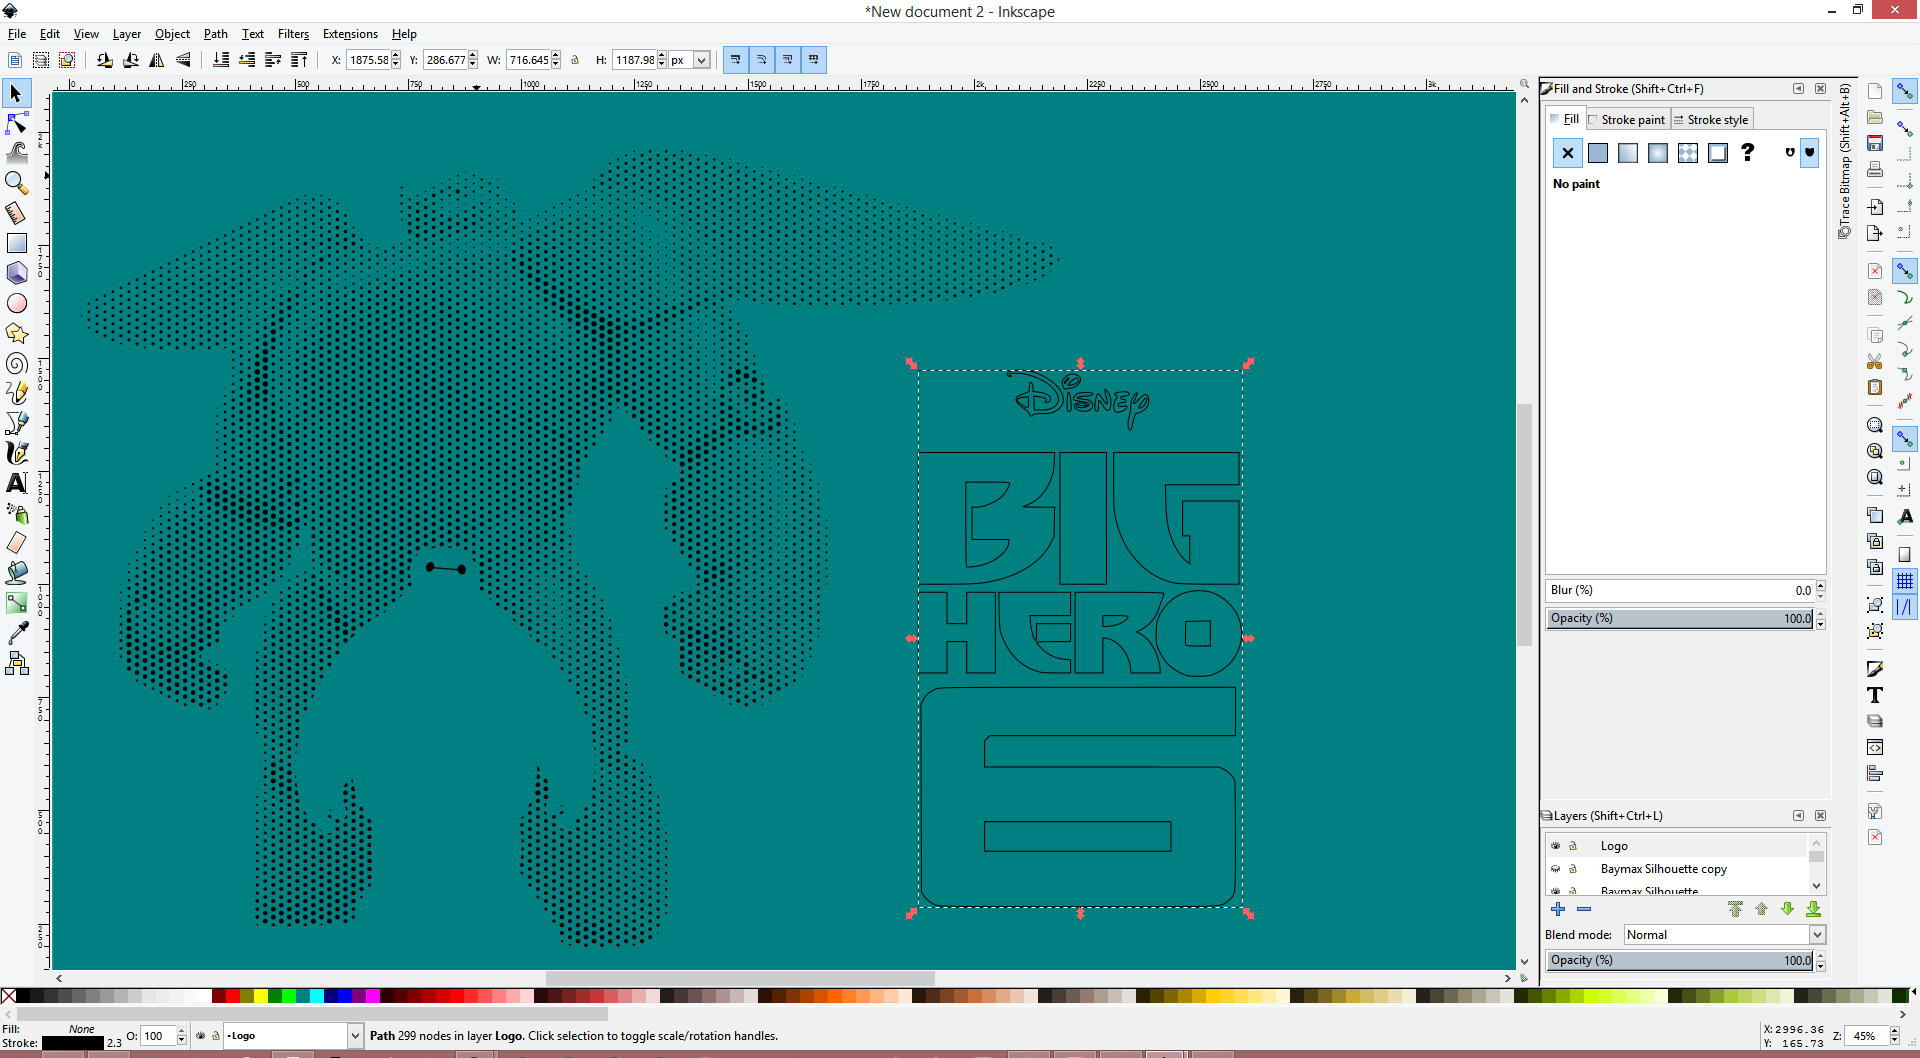Add a new layer with plus icon

pyautogui.click(x=1558, y=909)
